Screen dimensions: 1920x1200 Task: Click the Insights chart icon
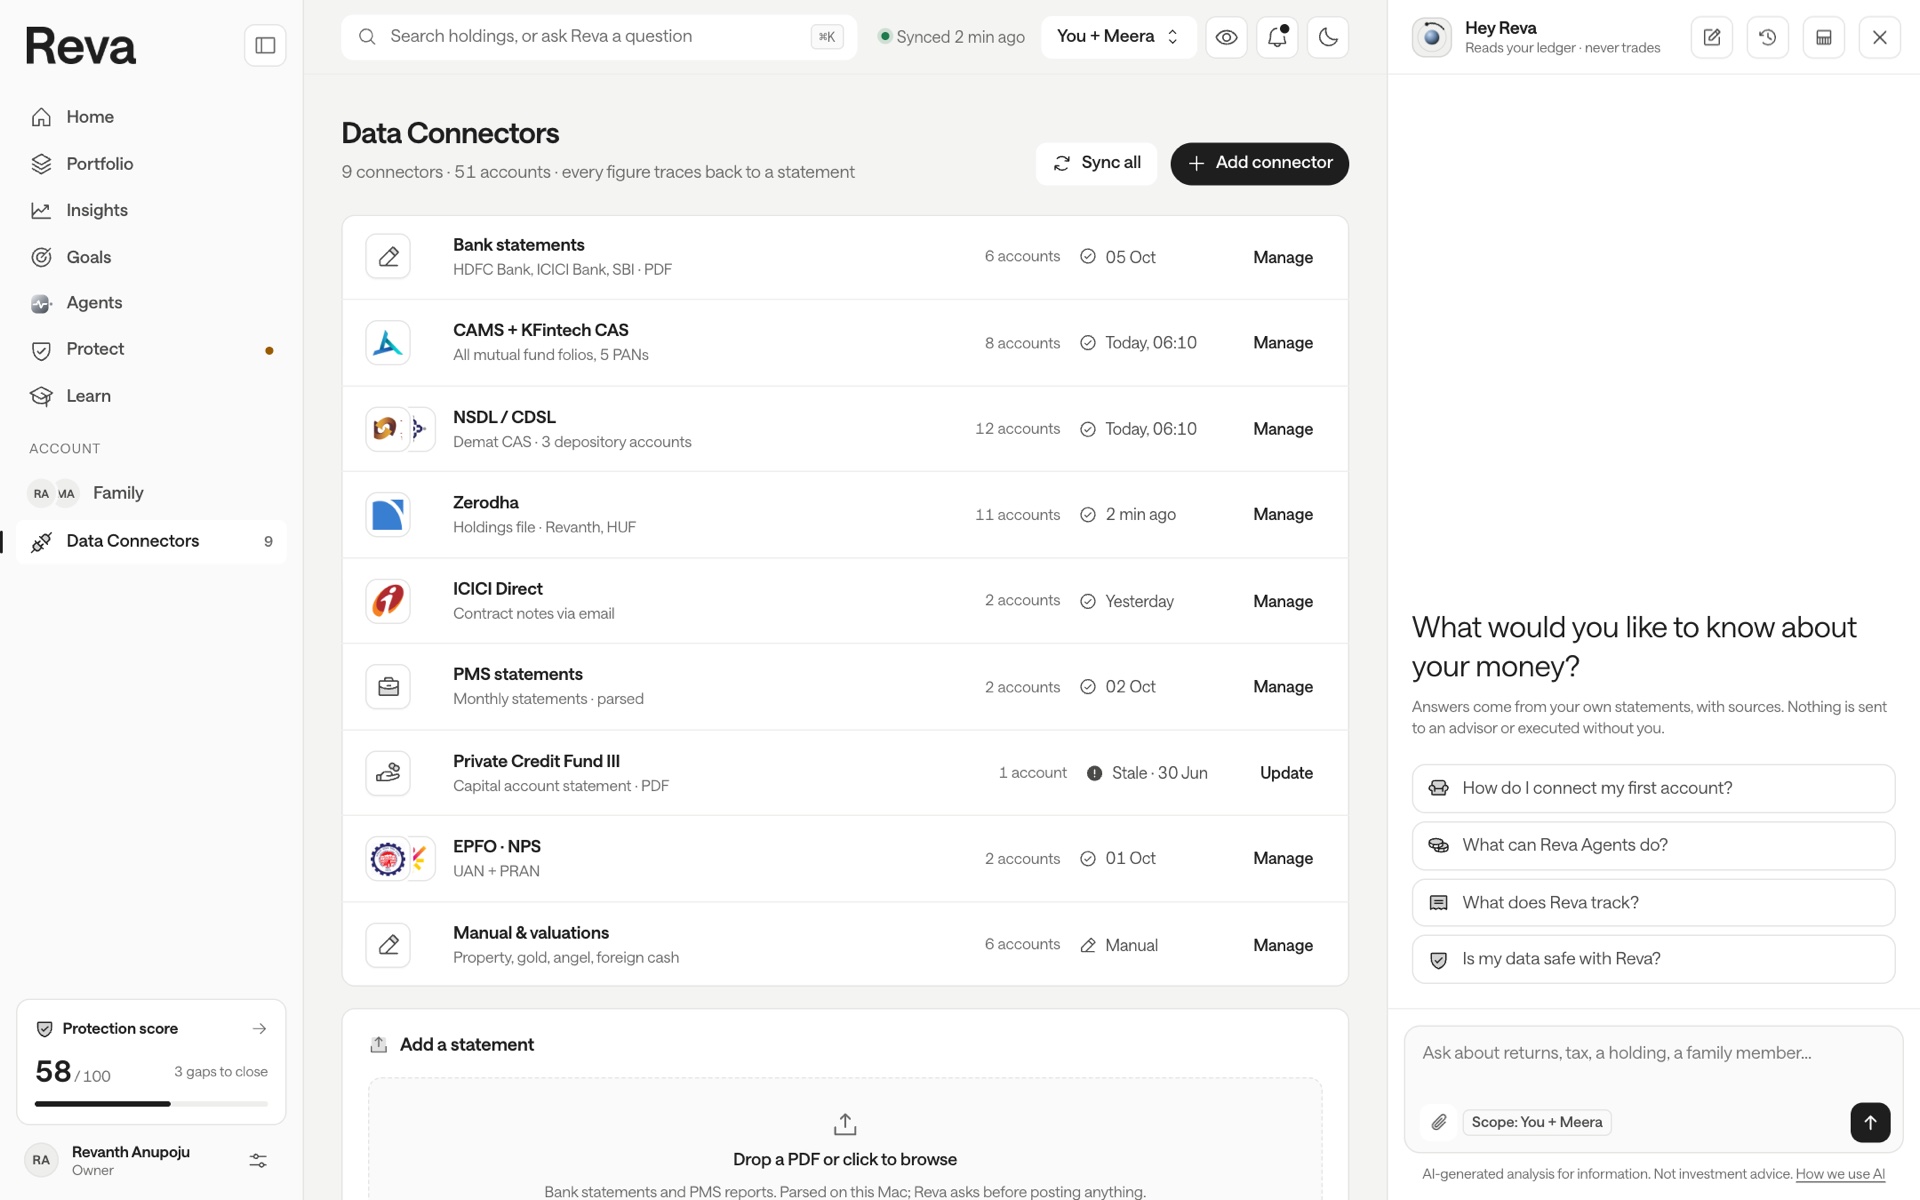[41, 210]
